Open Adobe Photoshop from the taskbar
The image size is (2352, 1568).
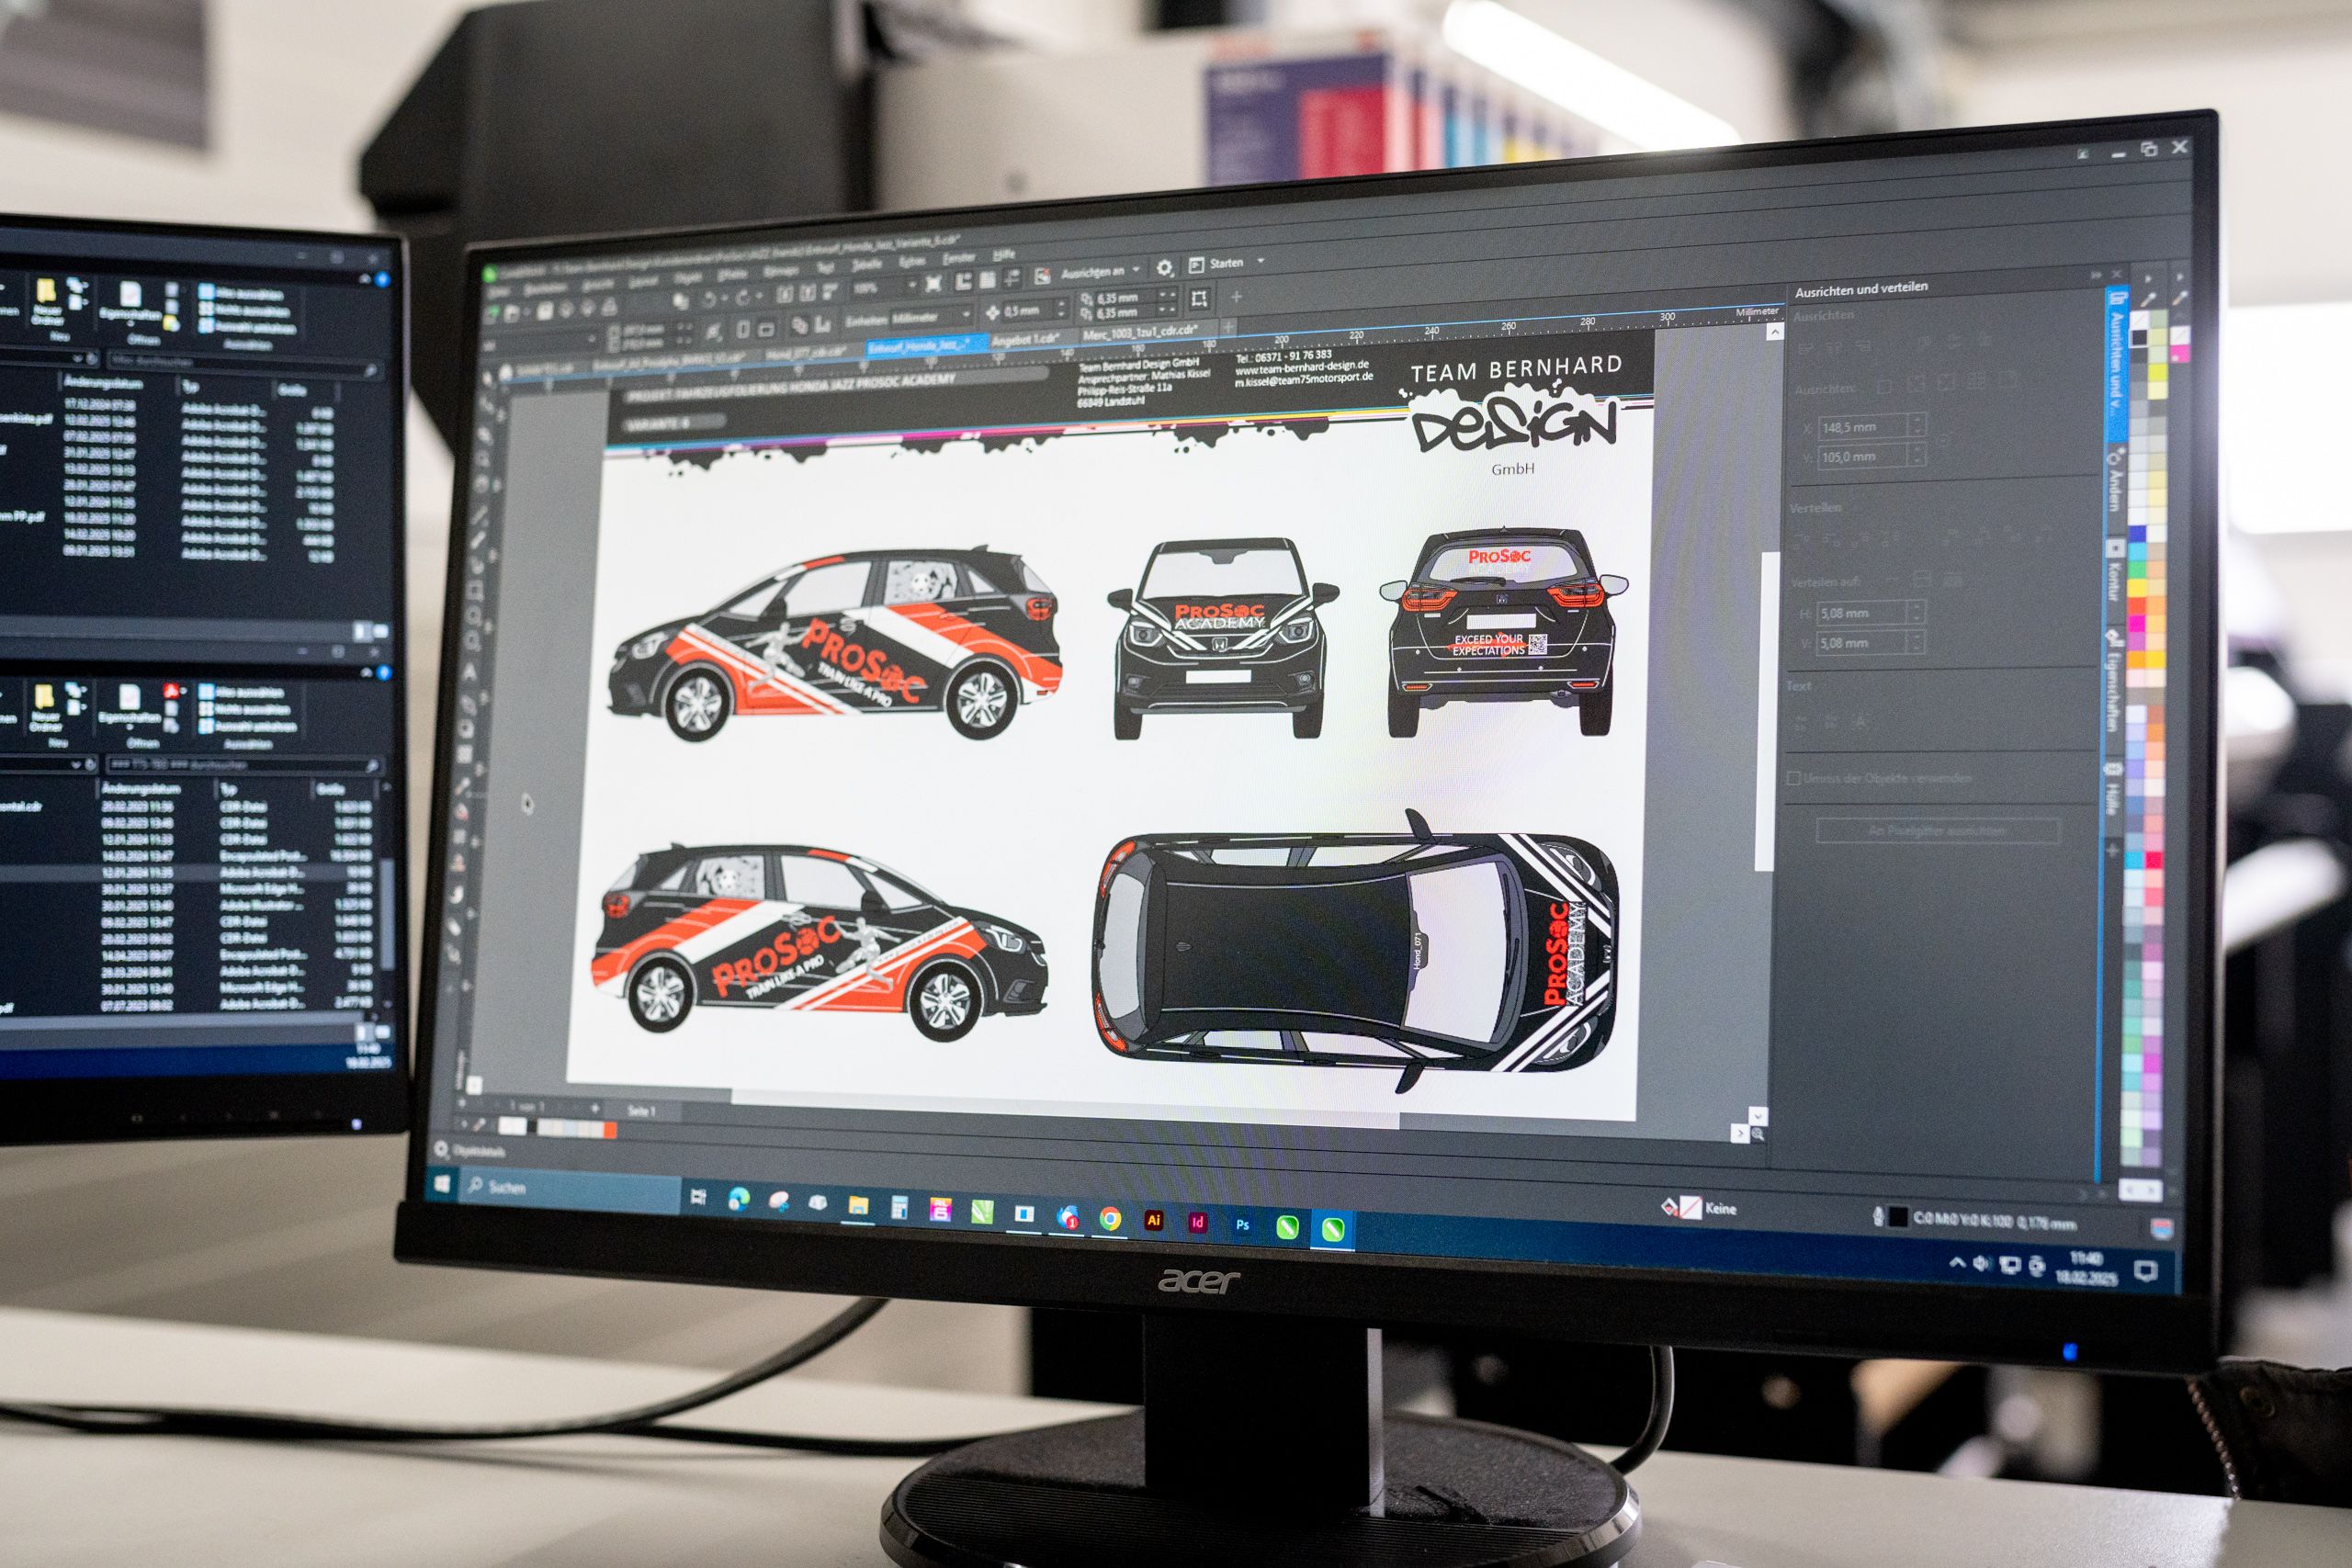click(1241, 1224)
